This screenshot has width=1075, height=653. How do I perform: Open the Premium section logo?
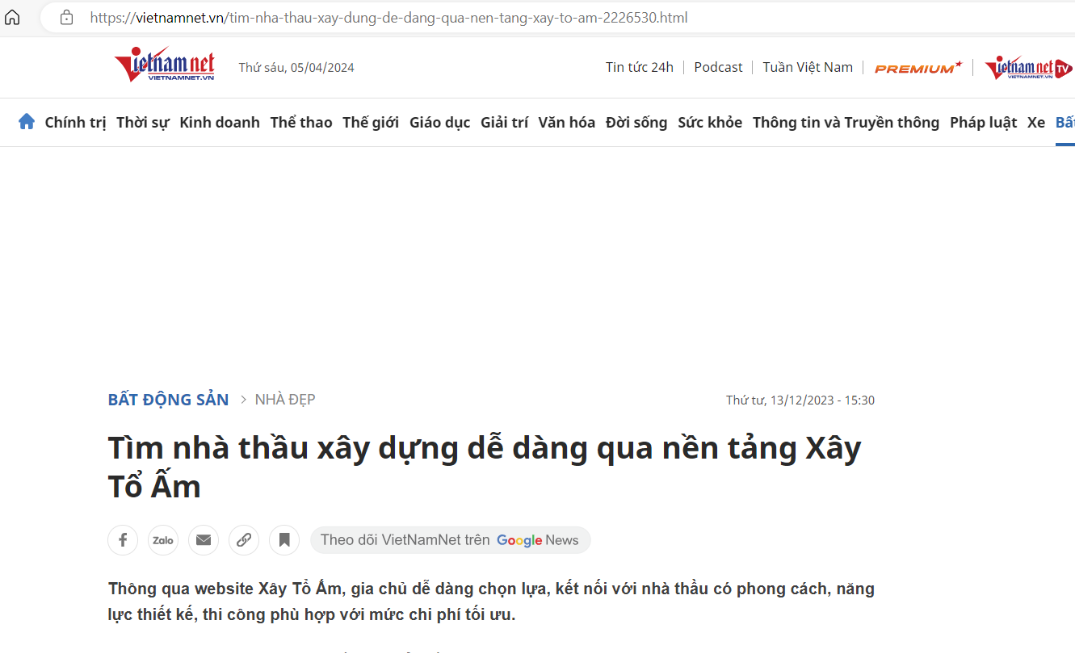tap(918, 67)
